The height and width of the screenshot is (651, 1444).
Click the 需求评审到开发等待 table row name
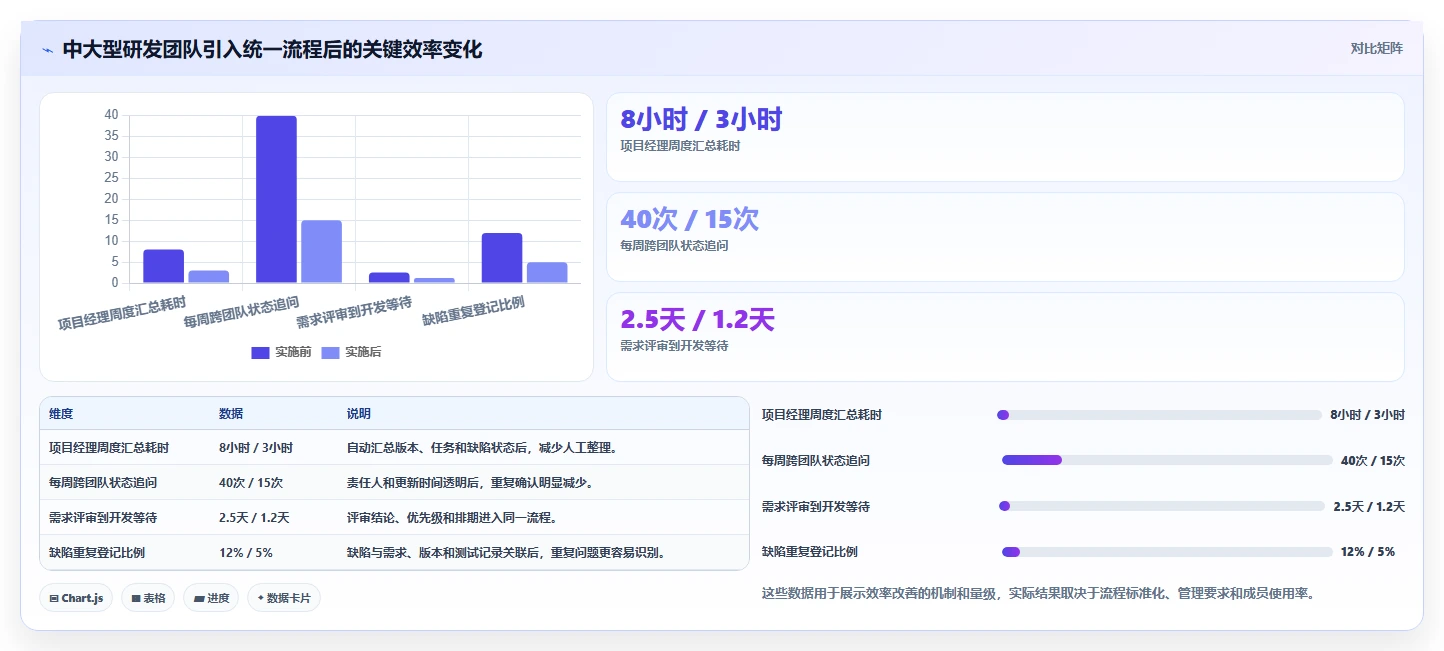pyautogui.click(x=103, y=518)
